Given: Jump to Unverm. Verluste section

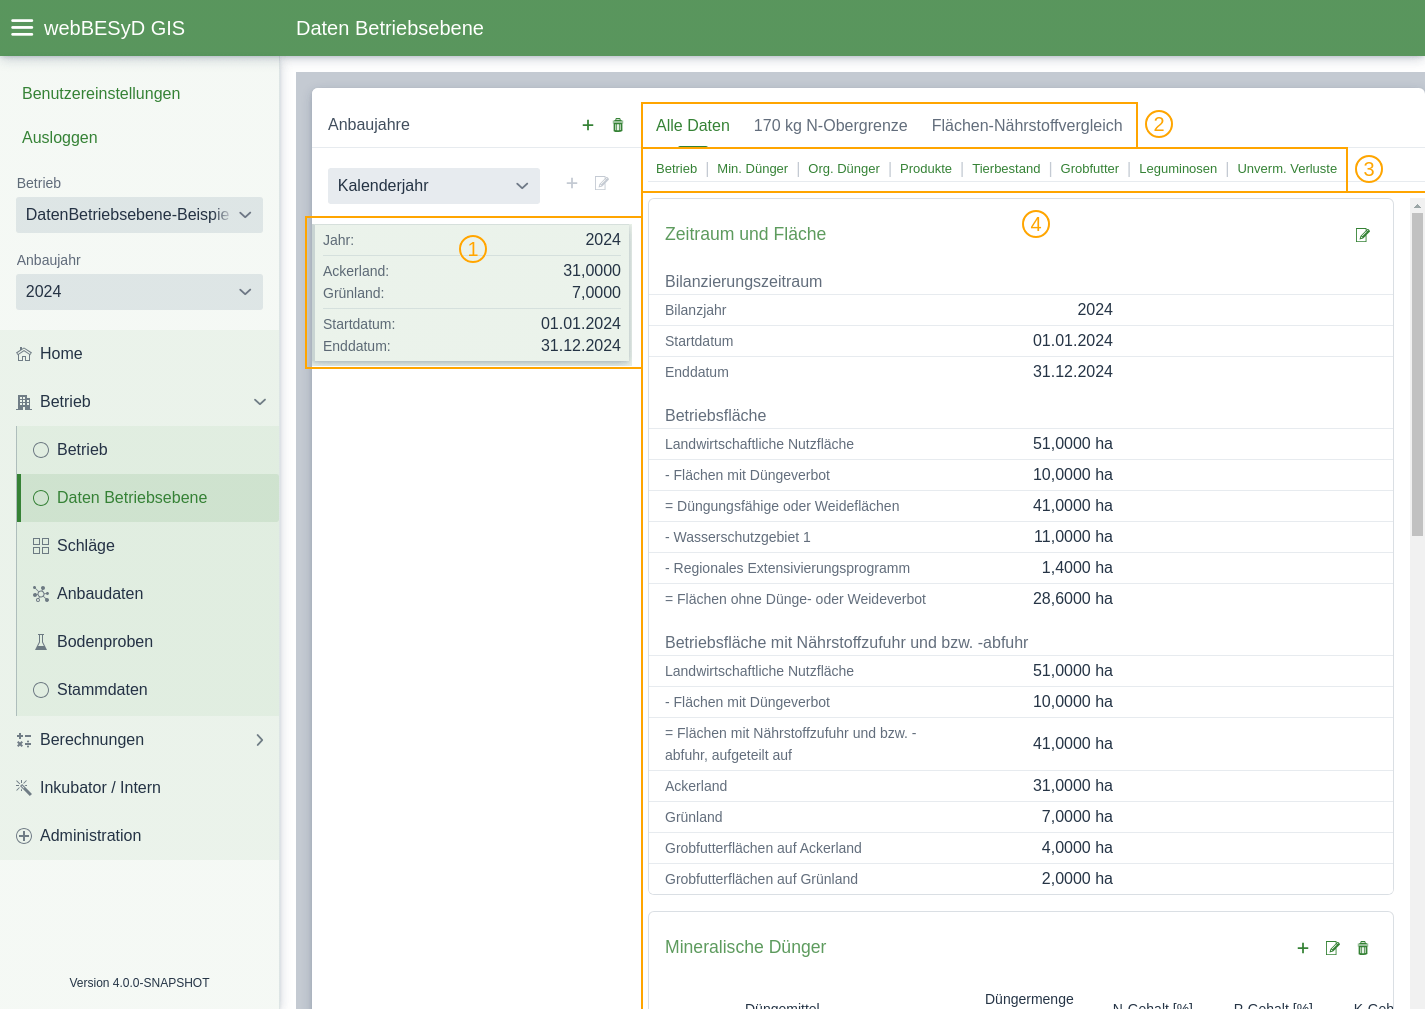Looking at the screenshot, I should 1287,169.
